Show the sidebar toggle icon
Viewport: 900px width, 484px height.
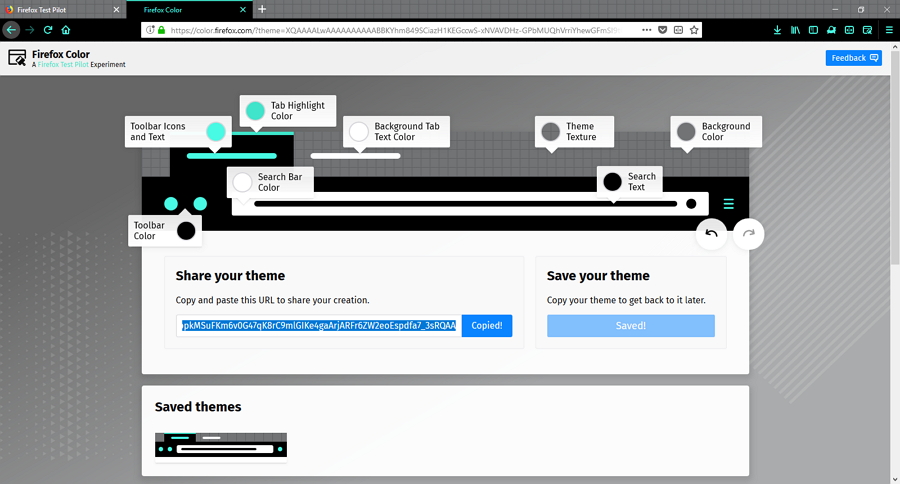coord(813,30)
